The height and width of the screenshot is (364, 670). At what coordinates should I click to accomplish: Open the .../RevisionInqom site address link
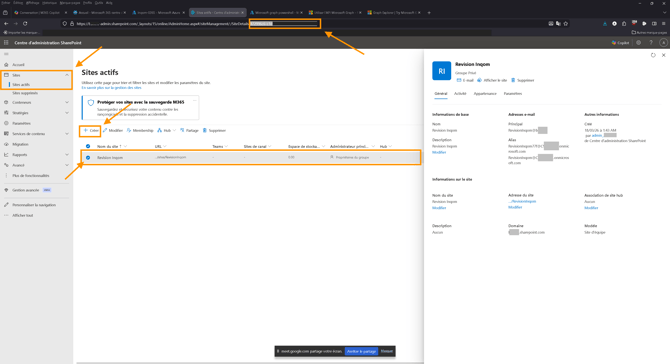point(522,201)
